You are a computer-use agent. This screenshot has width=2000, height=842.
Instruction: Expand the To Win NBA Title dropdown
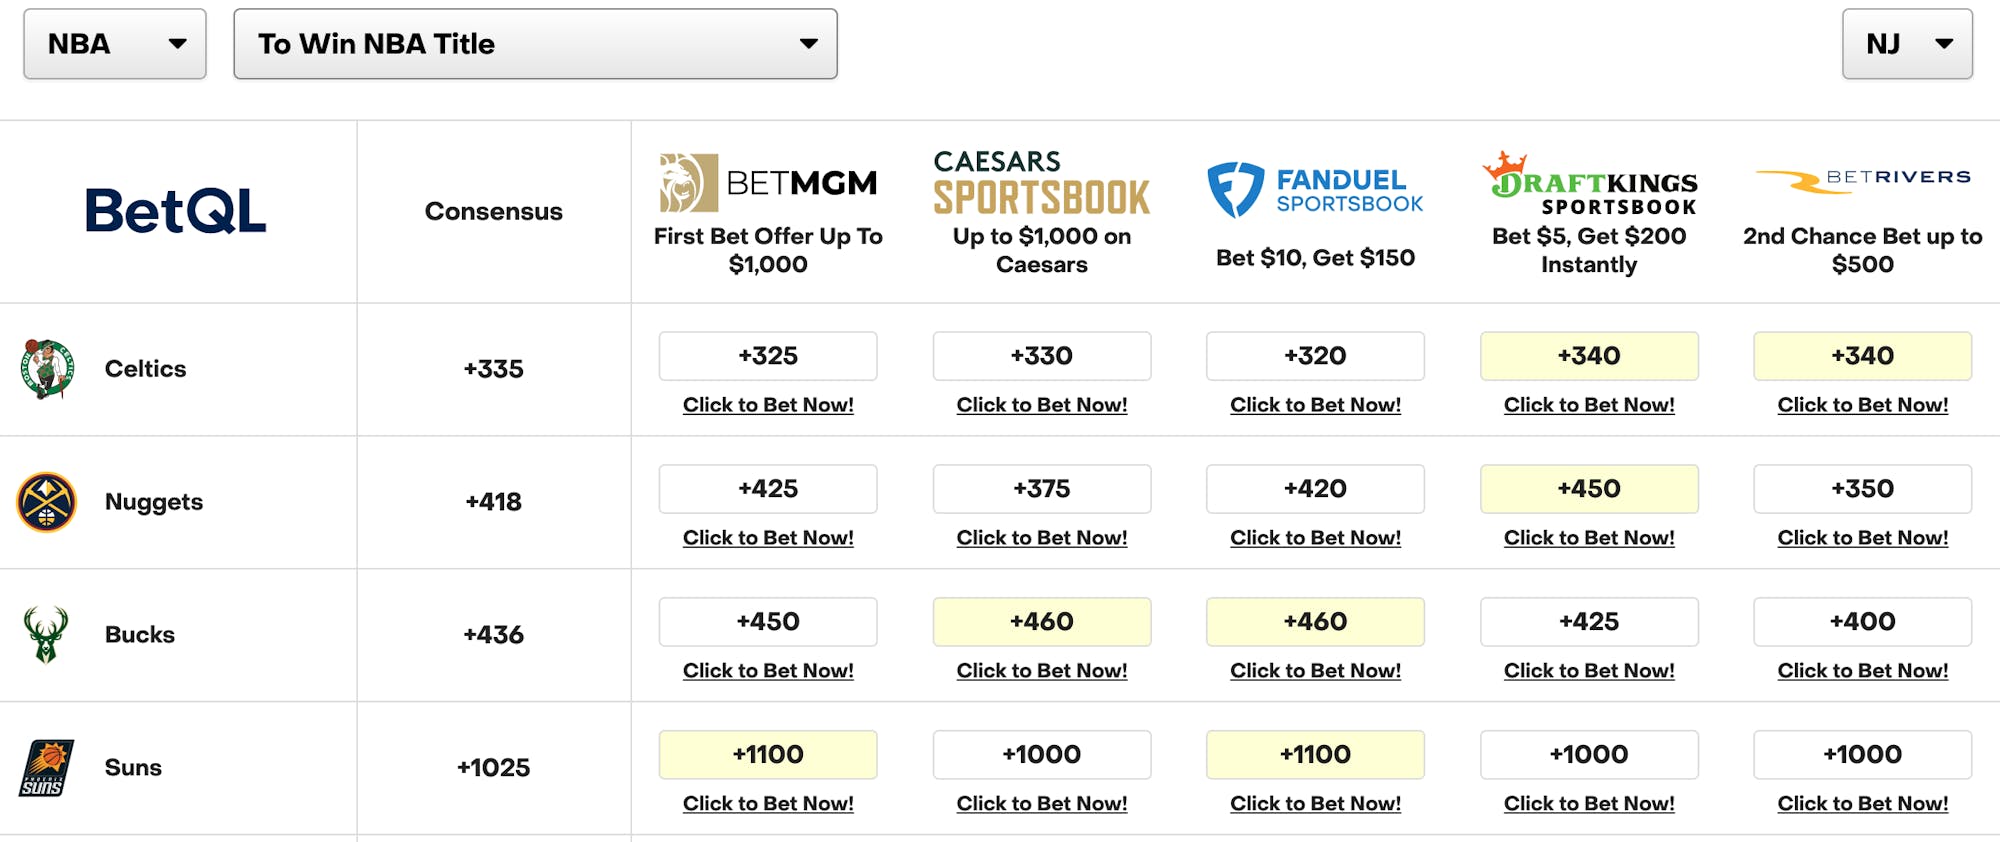[x=535, y=44]
